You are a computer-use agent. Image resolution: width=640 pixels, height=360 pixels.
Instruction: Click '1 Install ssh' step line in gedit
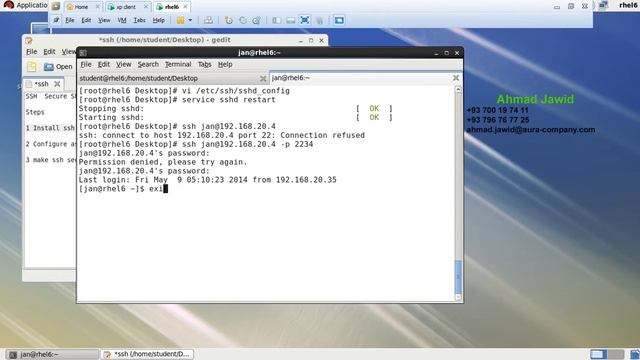(x=50, y=128)
